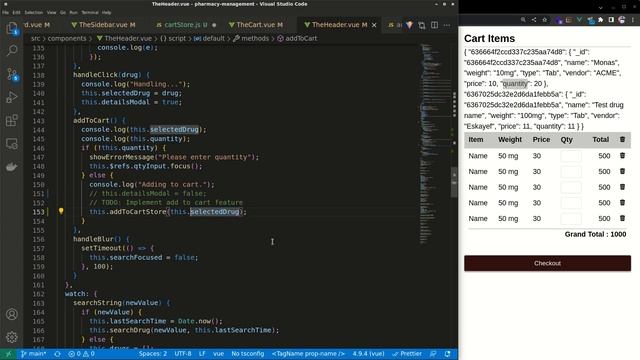Image resolution: width=640 pixels, height=360 pixels.
Task: Click line number 153 in the gutter
Action: click(38, 212)
